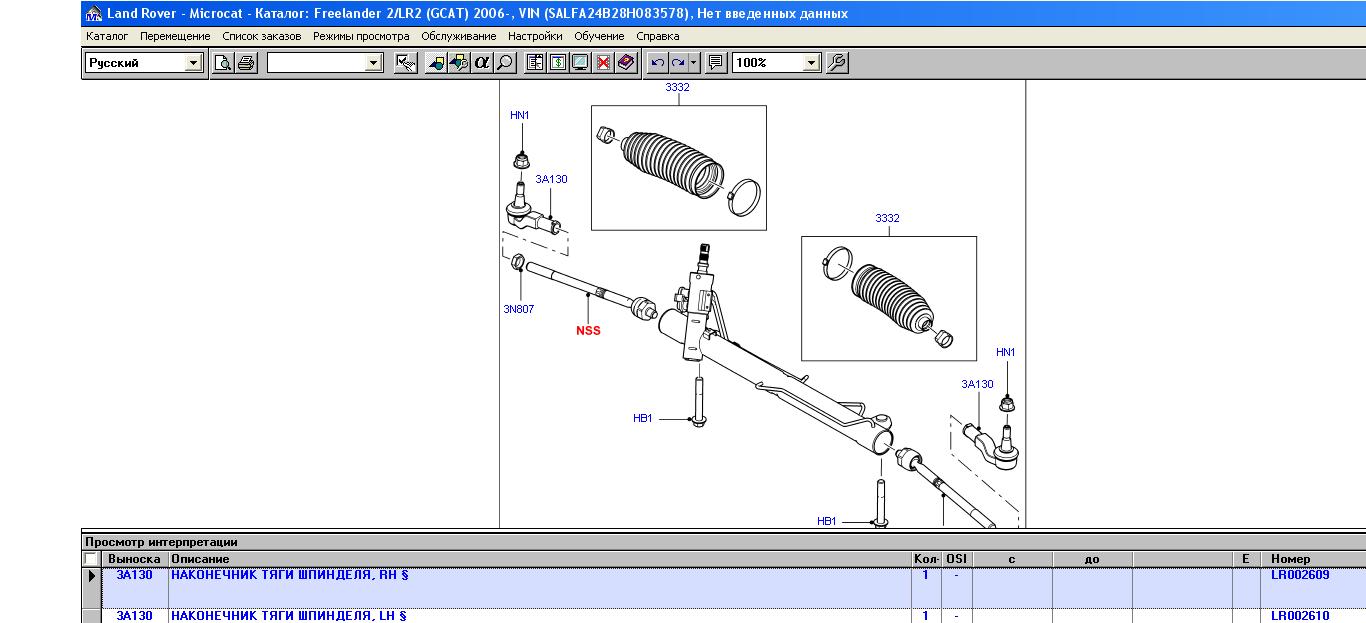
Task: Click the wrench settings icon
Action: coord(837,63)
